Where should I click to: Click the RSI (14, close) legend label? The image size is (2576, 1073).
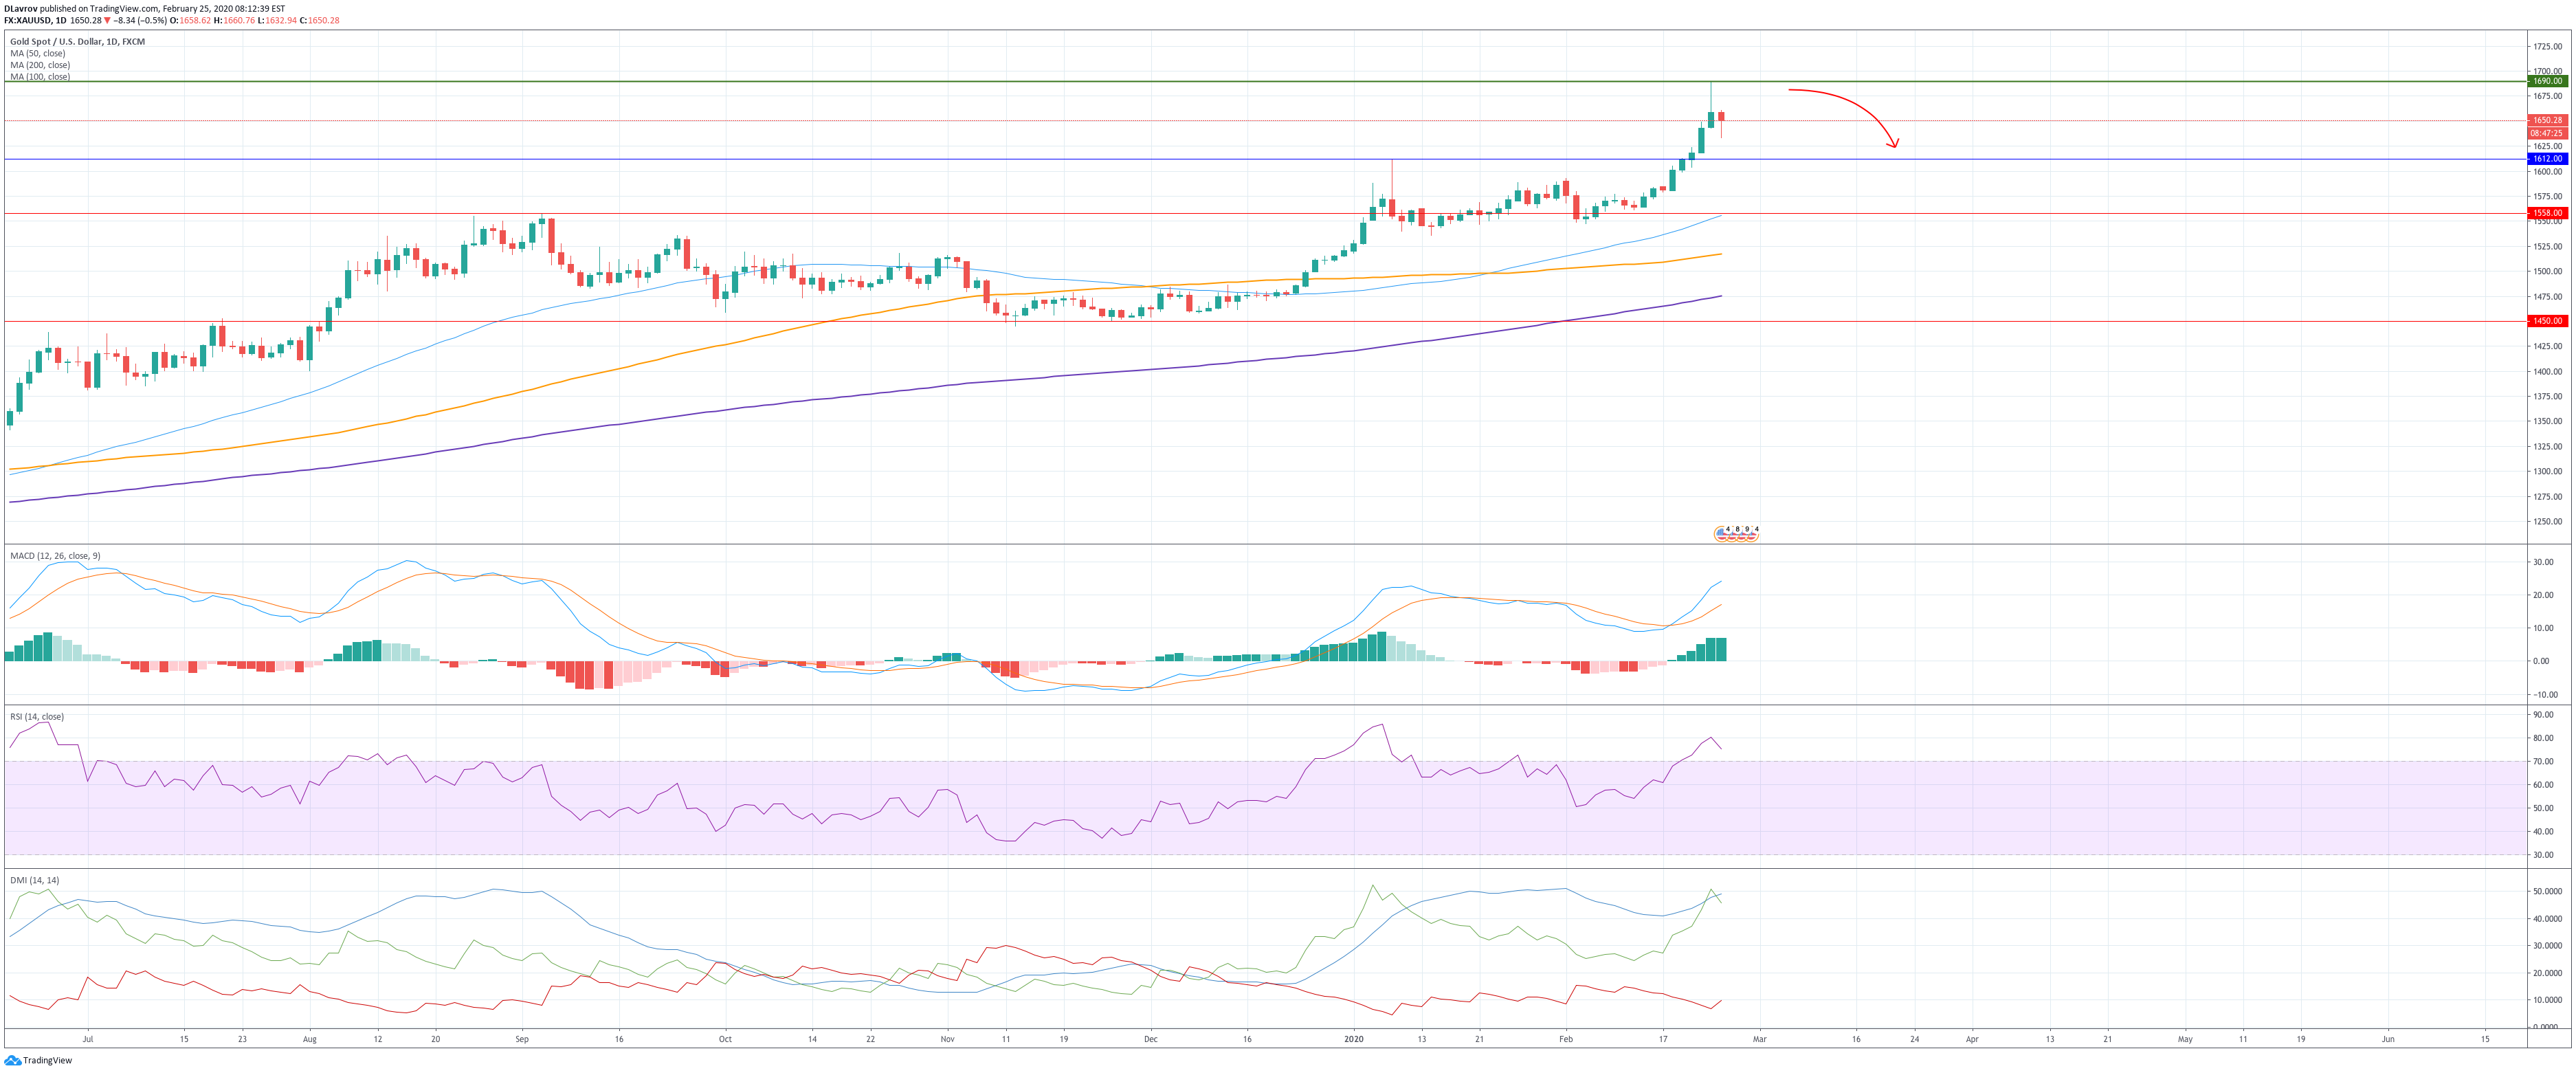coord(37,717)
